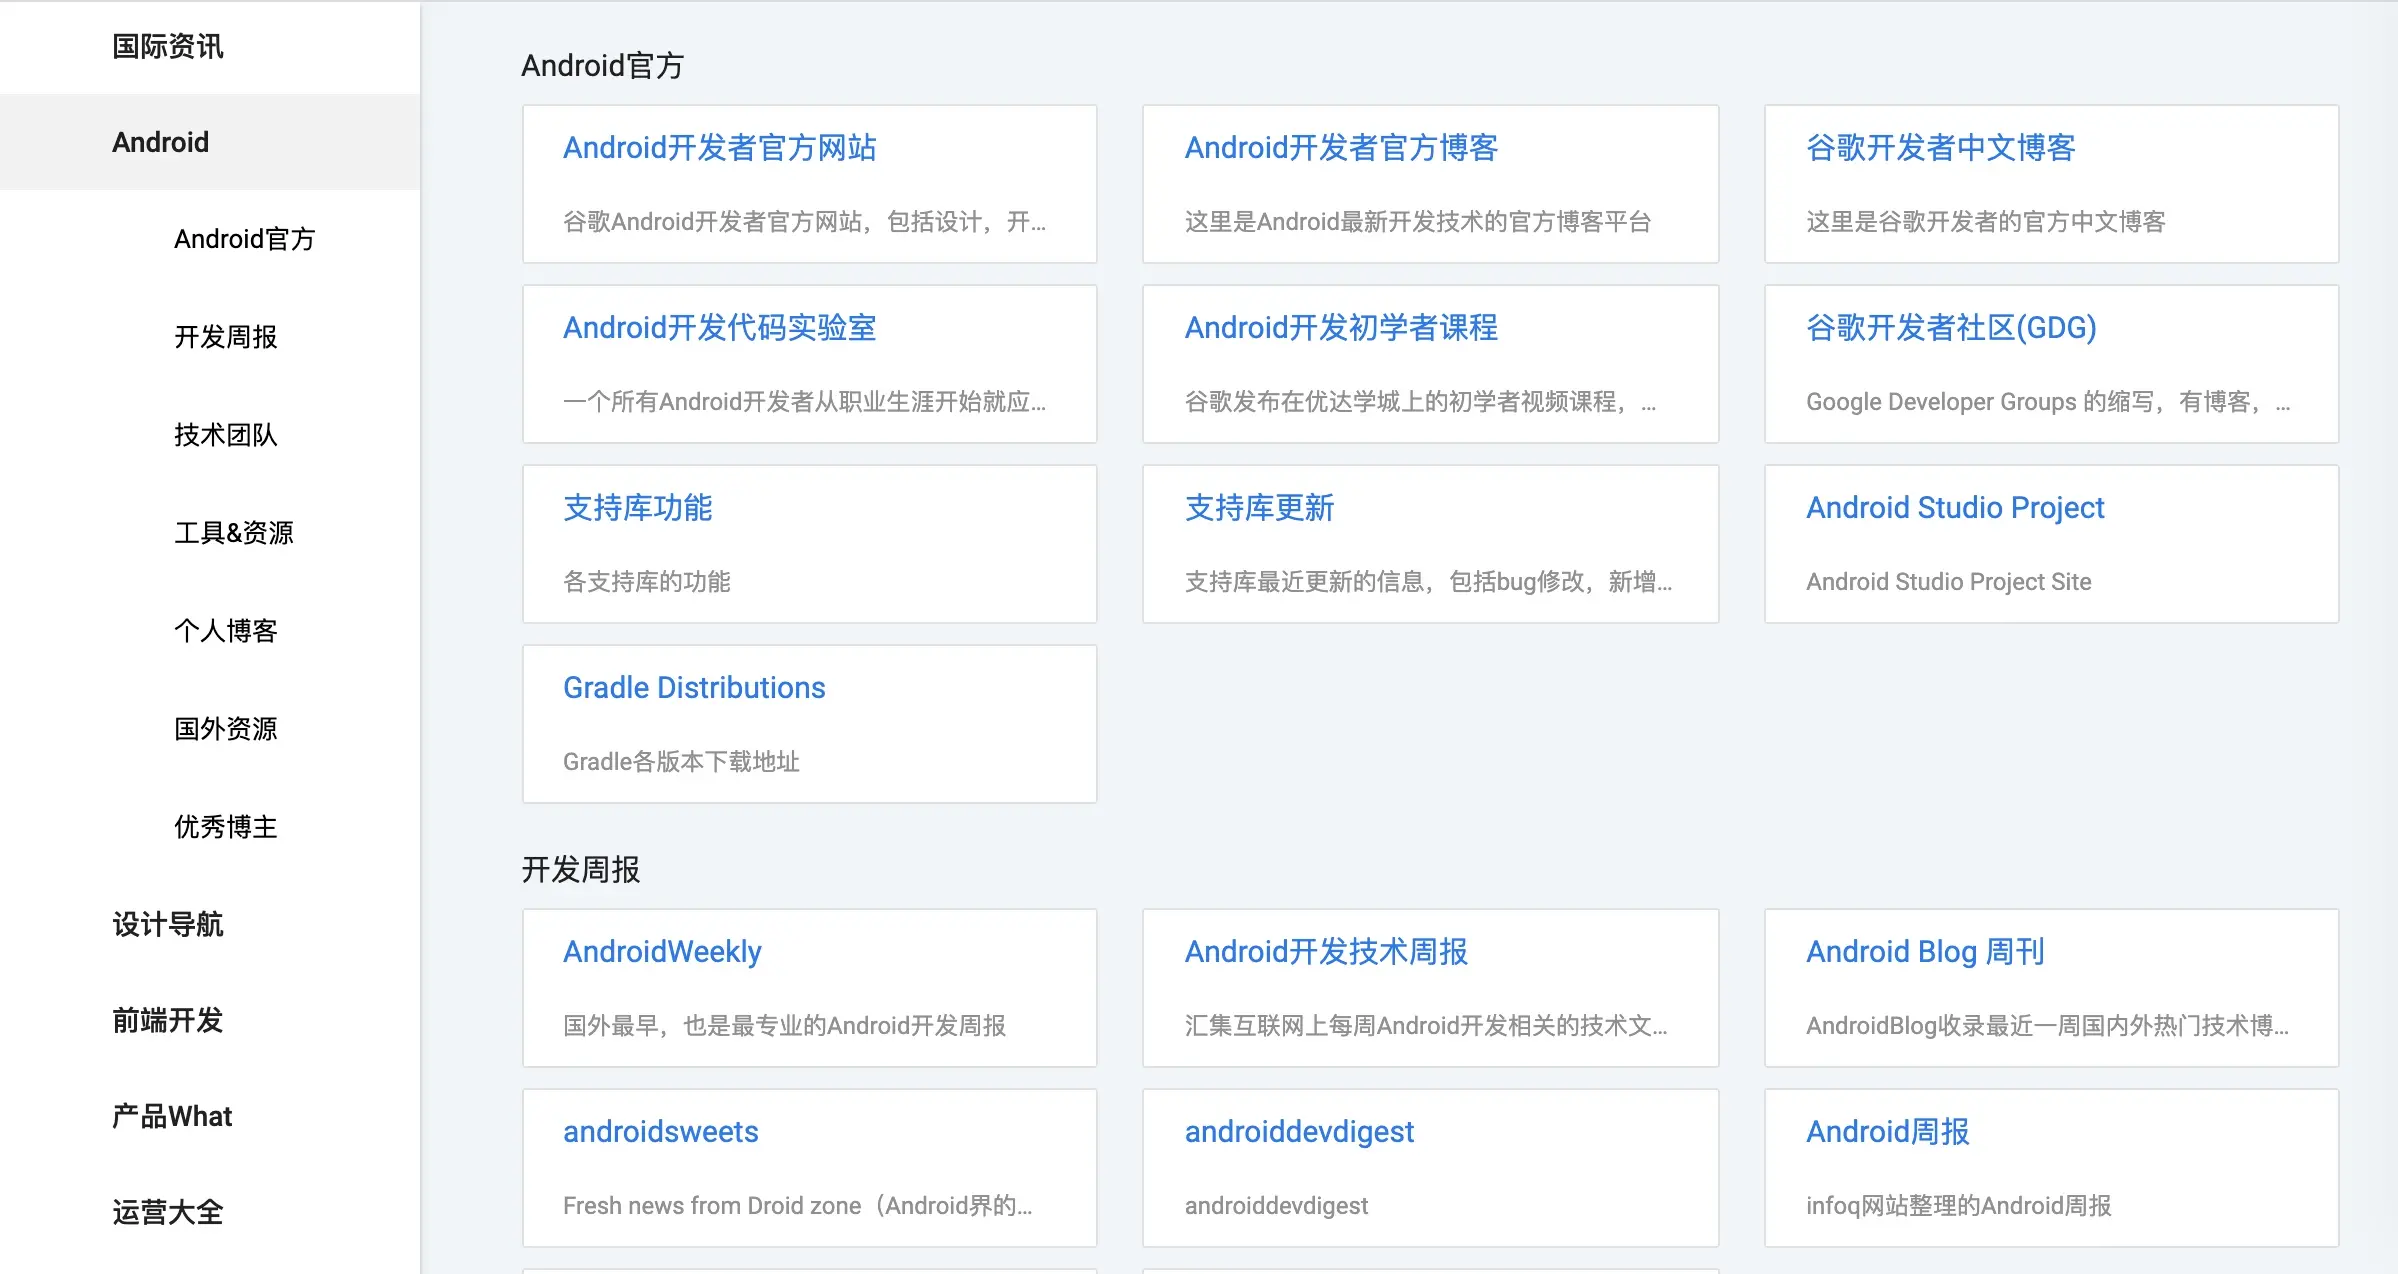Click androiddevdigest gray description text
The height and width of the screenshot is (1274, 2398).
coord(1276,1206)
